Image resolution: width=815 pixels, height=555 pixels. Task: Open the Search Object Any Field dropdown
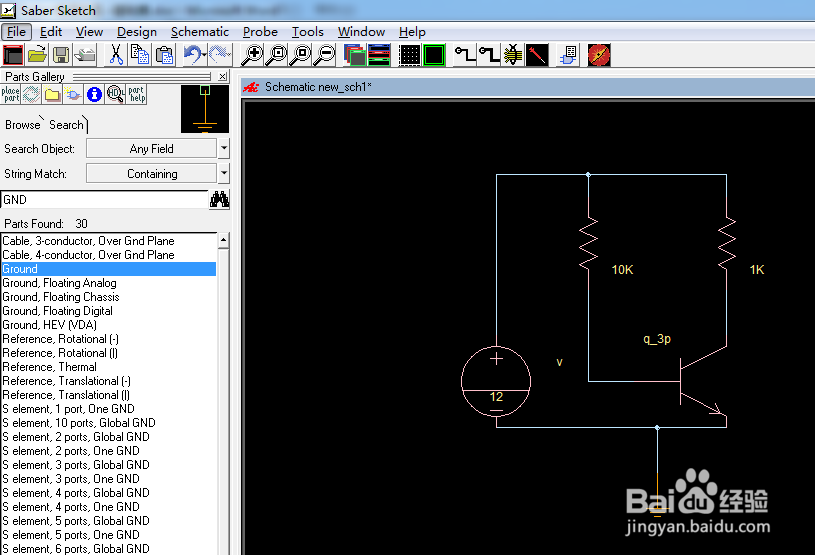(224, 149)
